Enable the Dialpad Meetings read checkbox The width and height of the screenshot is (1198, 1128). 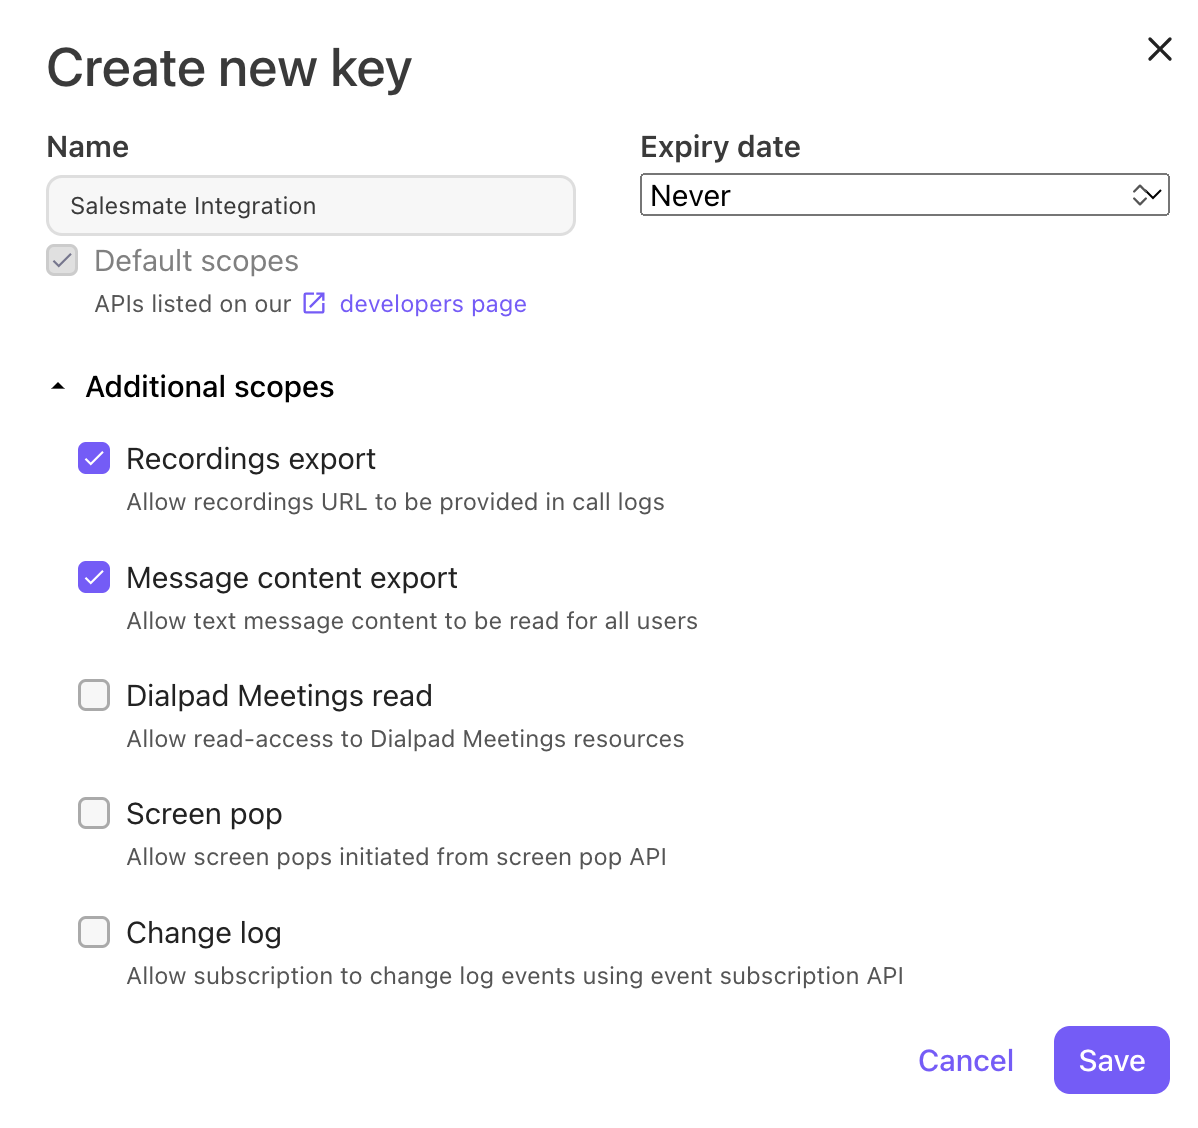point(94,695)
